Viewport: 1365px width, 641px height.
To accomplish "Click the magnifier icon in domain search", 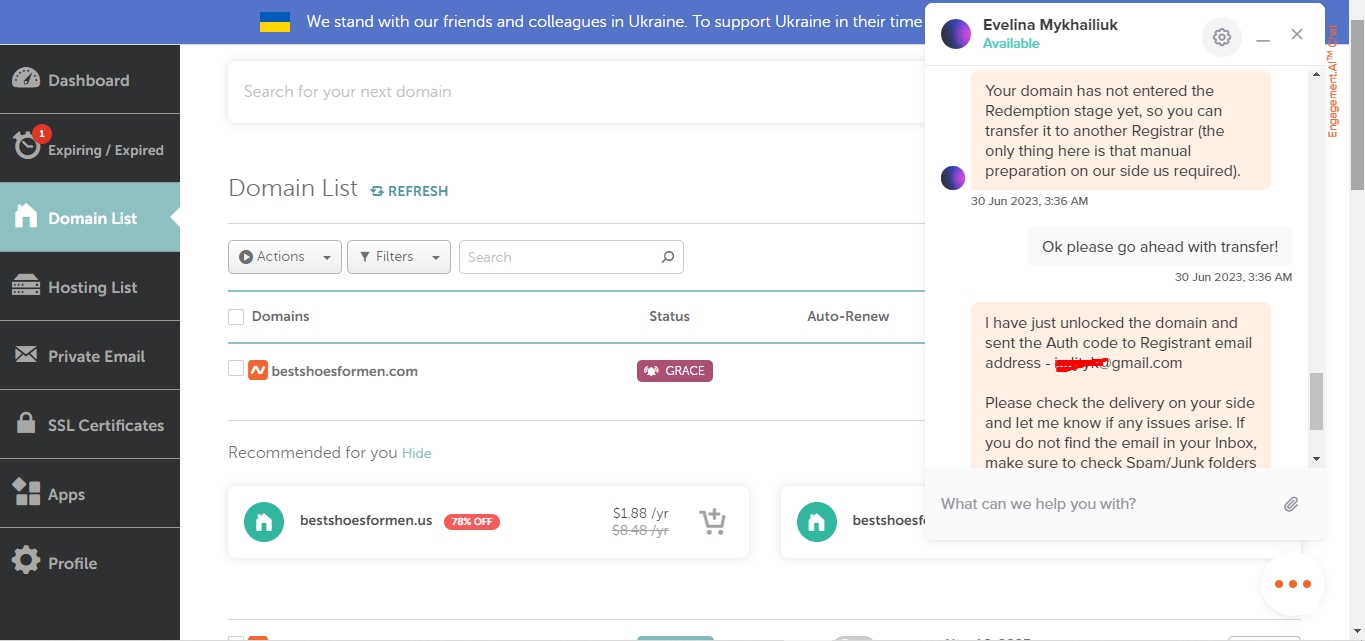I will (668, 257).
